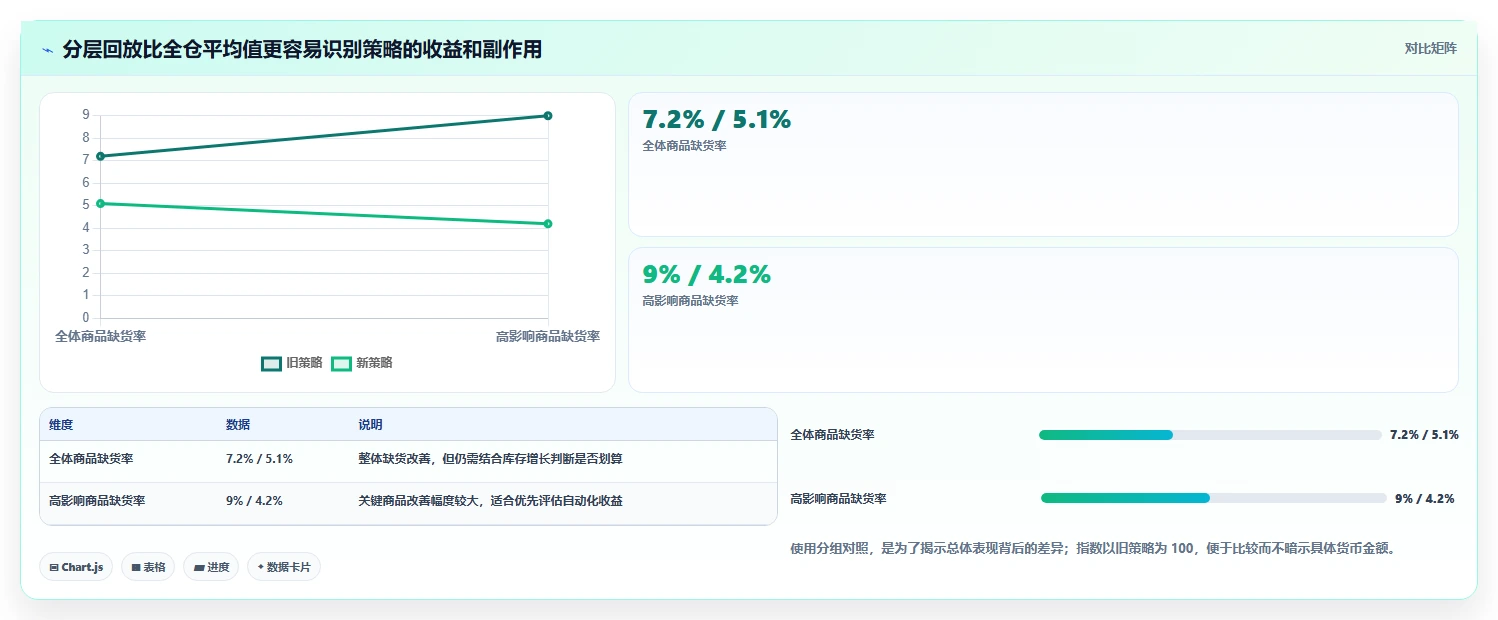The height and width of the screenshot is (620, 1498).
Task: Click the 旧策略 legend label
Action: point(304,363)
